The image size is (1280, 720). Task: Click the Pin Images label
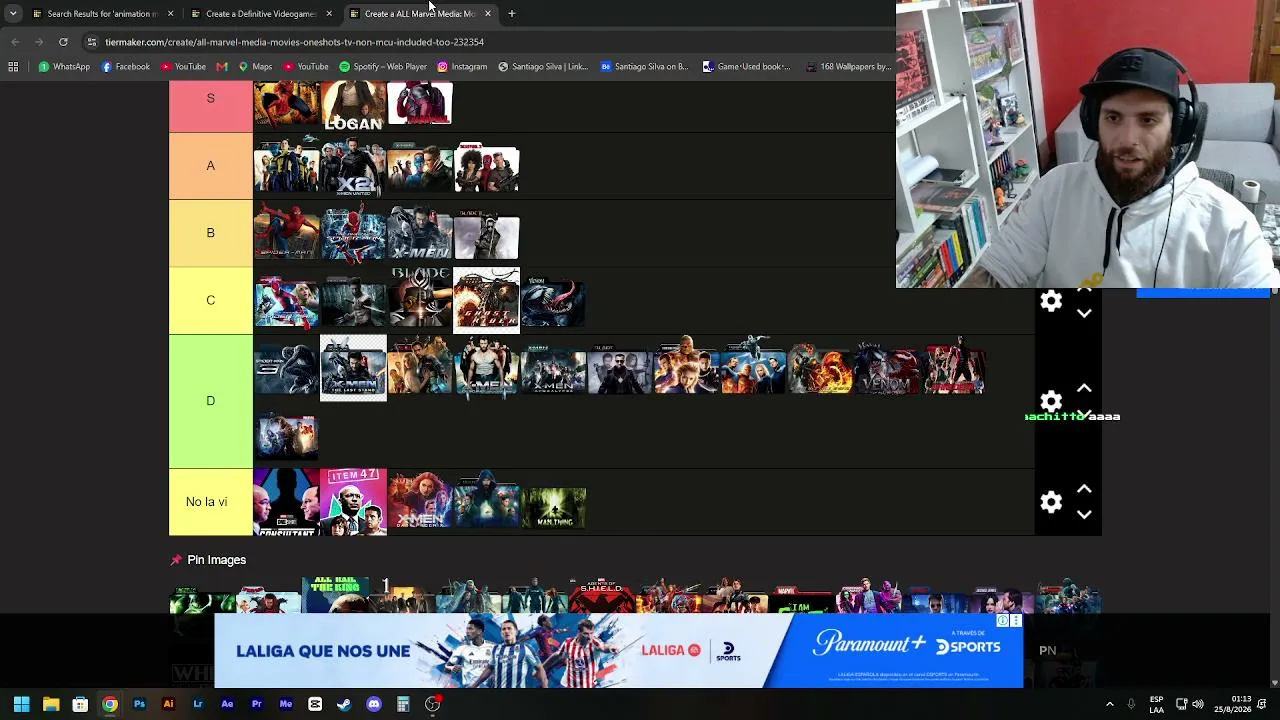point(216,560)
